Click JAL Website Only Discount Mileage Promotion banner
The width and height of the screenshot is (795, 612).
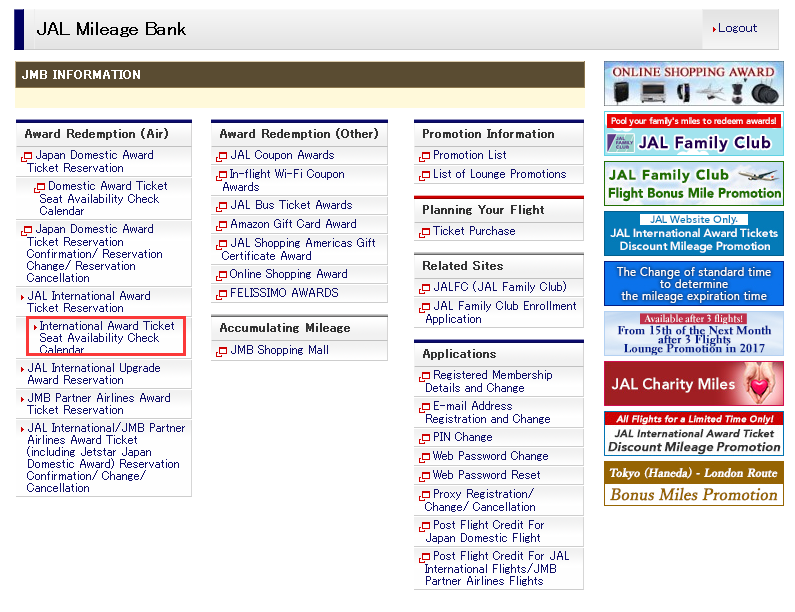coord(694,233)
